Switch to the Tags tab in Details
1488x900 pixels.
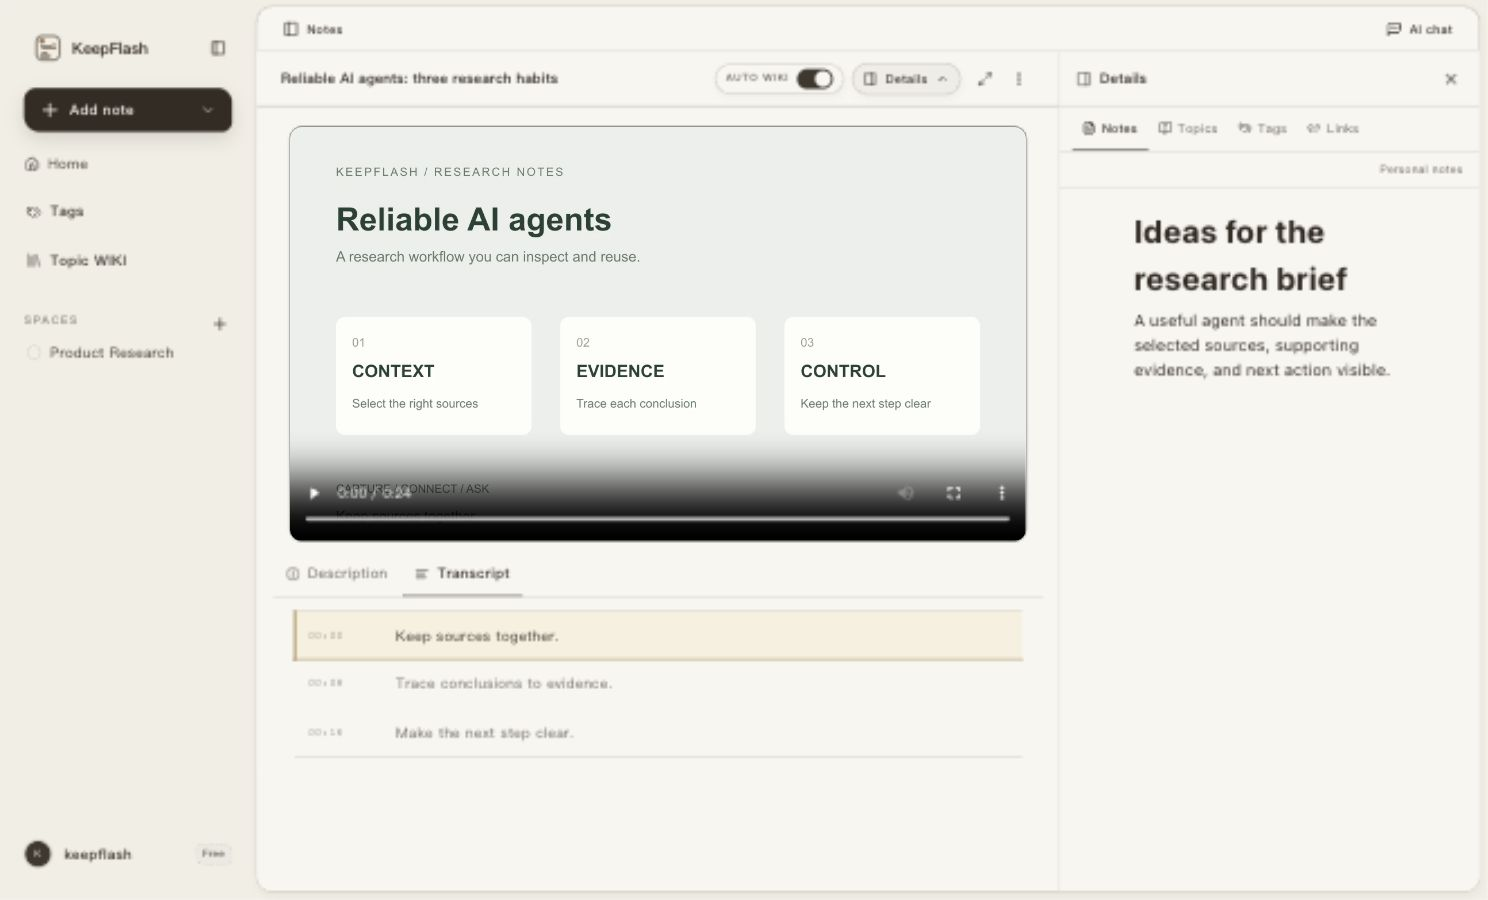point(1262,128)
